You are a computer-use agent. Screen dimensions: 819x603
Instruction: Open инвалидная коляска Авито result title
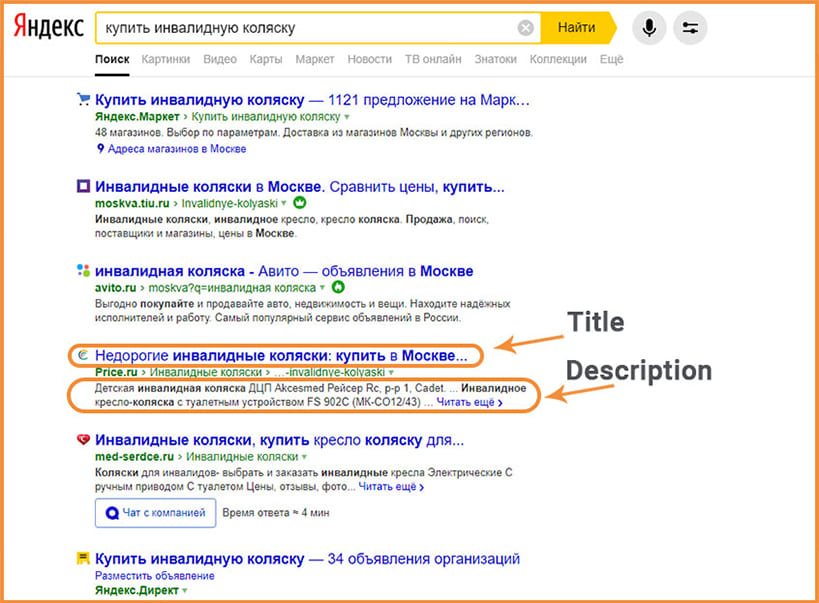point(284,271)
